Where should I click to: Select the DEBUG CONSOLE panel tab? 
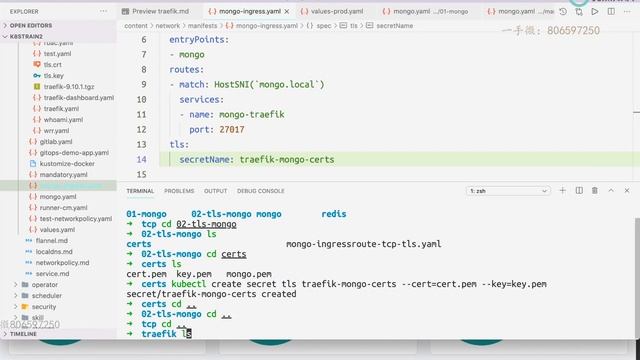[x=260, y=191]
